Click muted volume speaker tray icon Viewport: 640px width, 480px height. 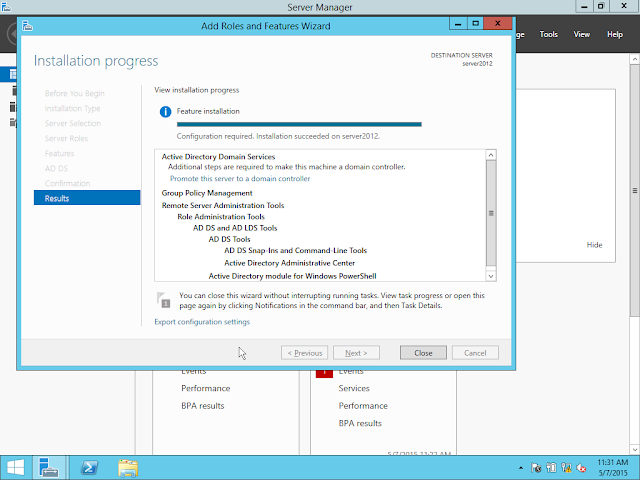pos(581,468)
